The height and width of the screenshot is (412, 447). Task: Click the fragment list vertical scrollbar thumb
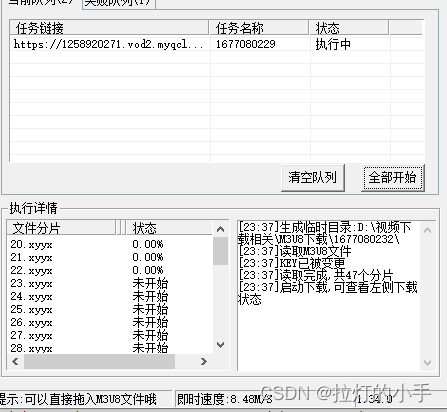pos(220,251)
